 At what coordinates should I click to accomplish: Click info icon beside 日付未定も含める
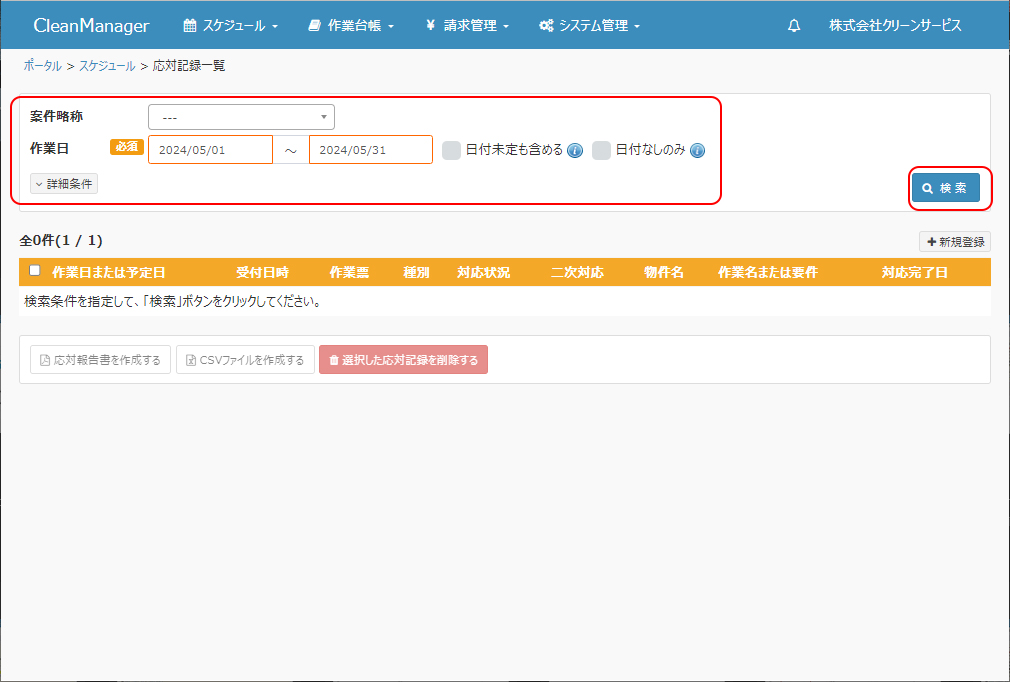click(x=575, y=151)
